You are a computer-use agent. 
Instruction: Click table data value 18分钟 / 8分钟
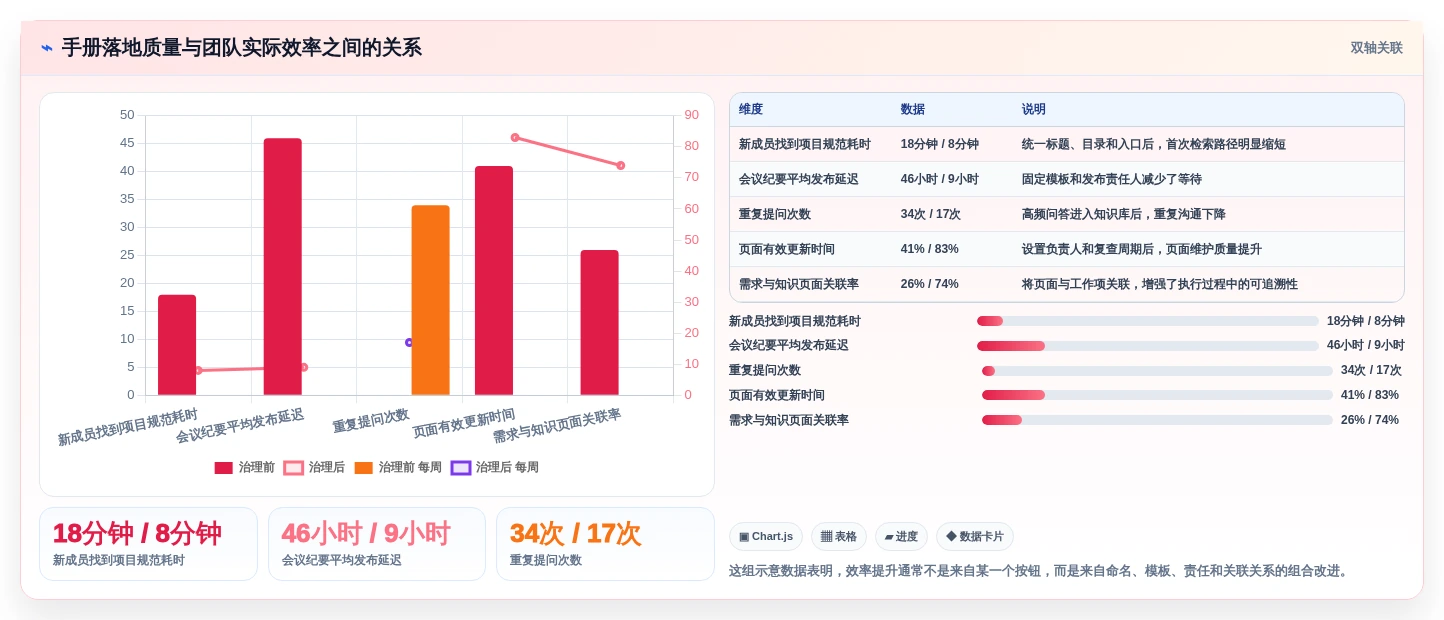940,145
